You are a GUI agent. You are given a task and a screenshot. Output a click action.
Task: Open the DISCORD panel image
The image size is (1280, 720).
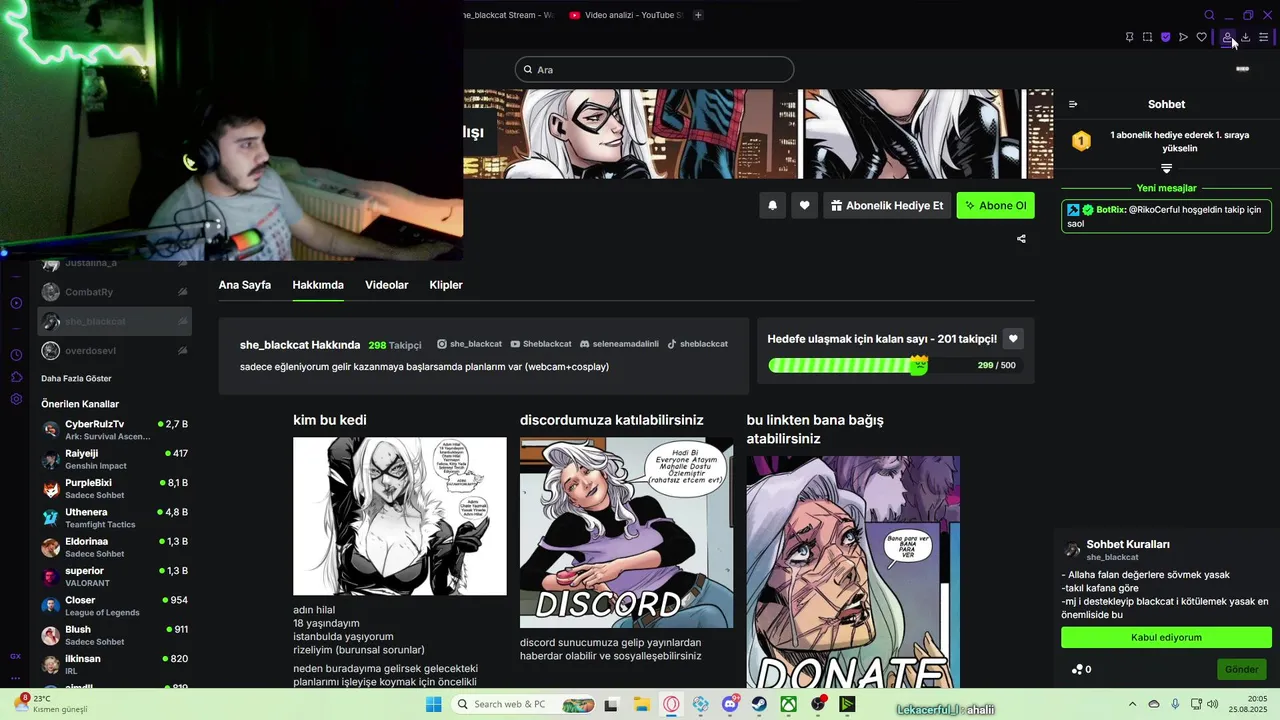626,532
